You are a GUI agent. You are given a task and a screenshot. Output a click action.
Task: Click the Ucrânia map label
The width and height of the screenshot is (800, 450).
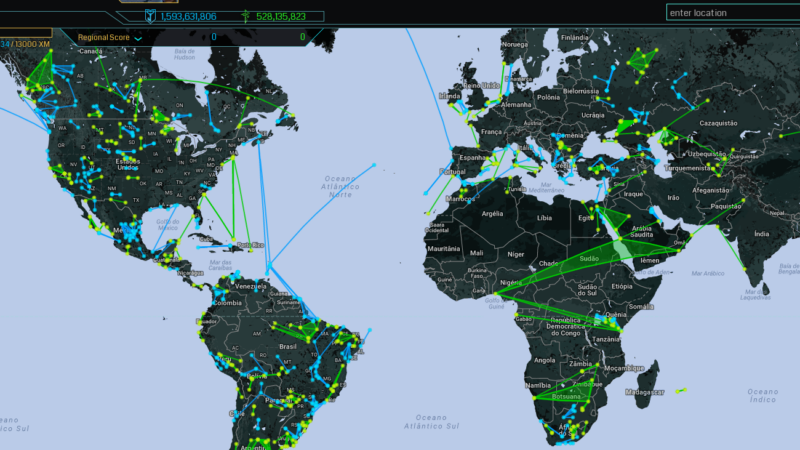click(x=593, y=115)
